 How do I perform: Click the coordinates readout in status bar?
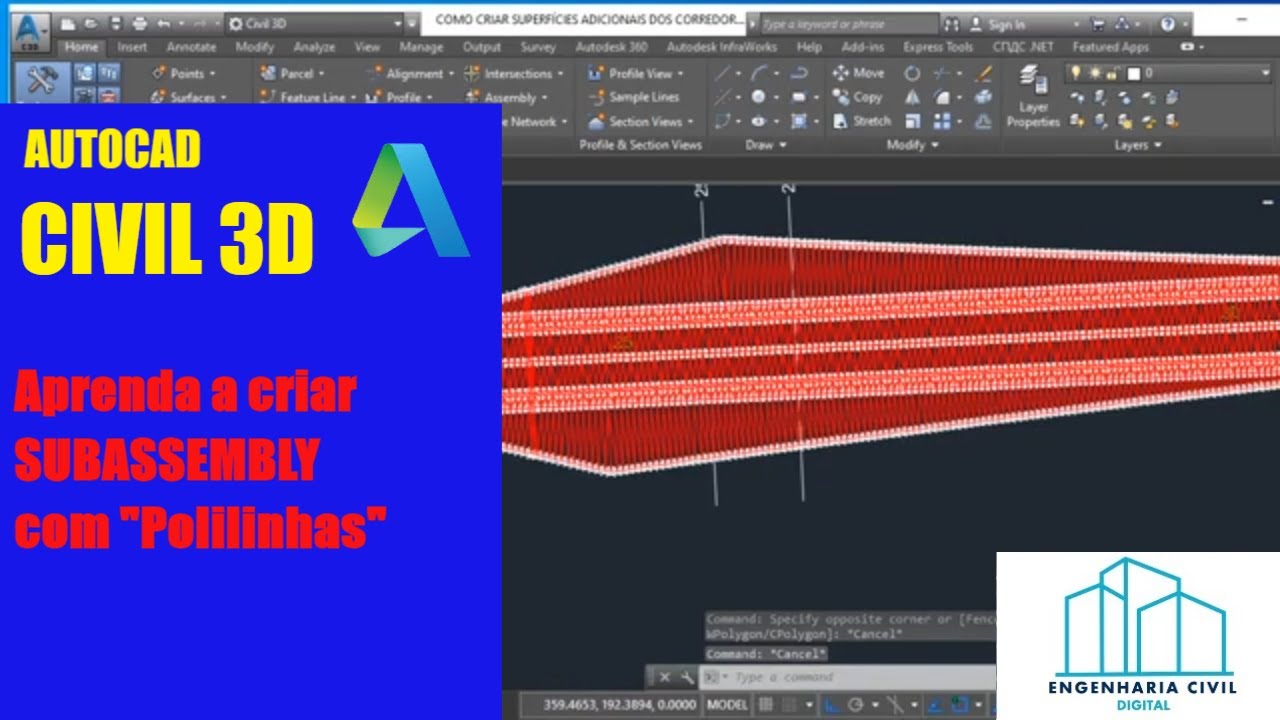[x=620, y=705]
